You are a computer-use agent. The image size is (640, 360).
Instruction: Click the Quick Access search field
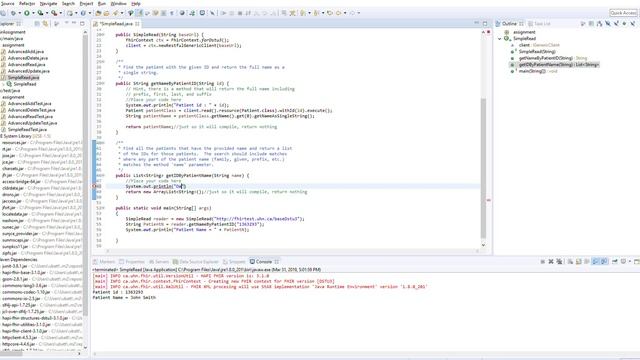click(623, 13)
